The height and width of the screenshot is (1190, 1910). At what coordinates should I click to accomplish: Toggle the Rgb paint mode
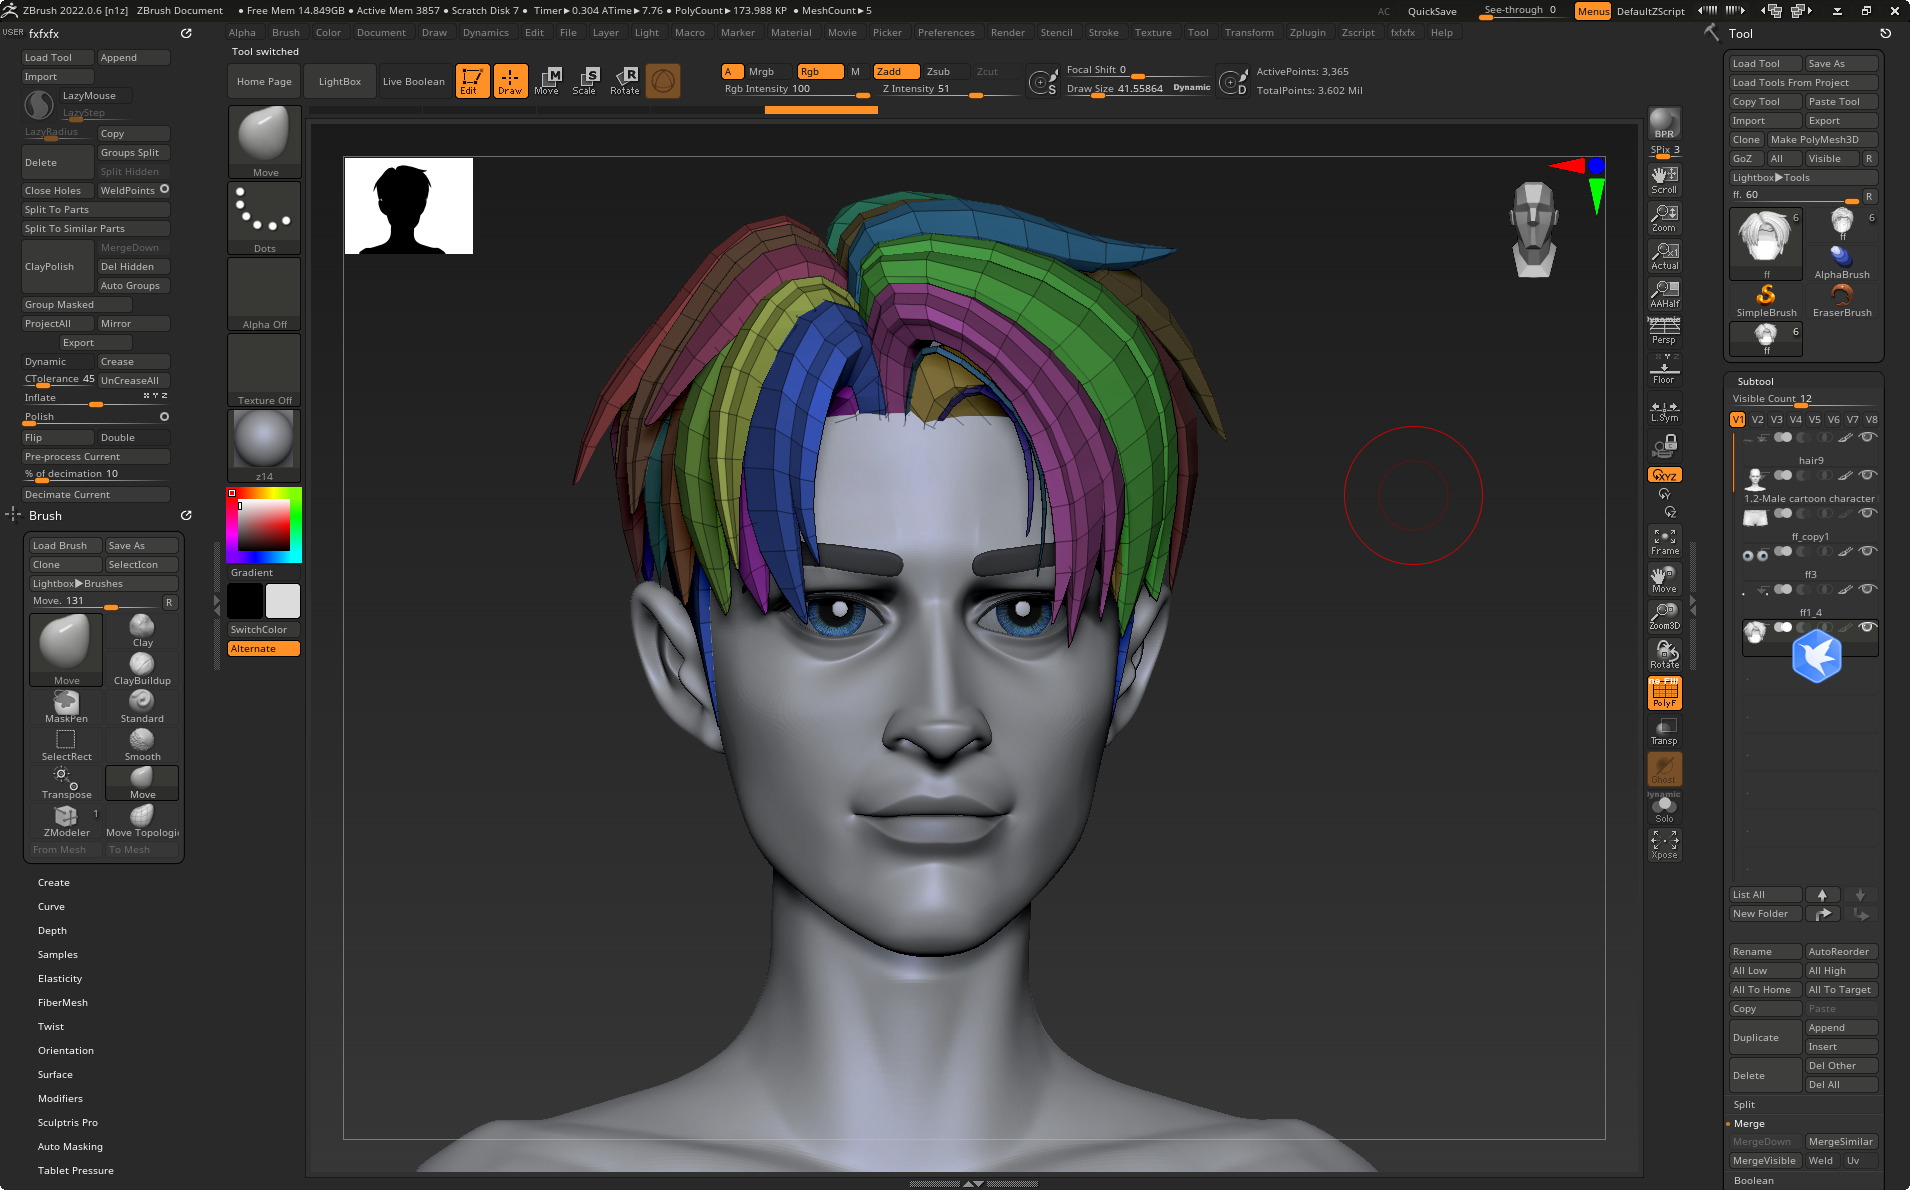820,71
